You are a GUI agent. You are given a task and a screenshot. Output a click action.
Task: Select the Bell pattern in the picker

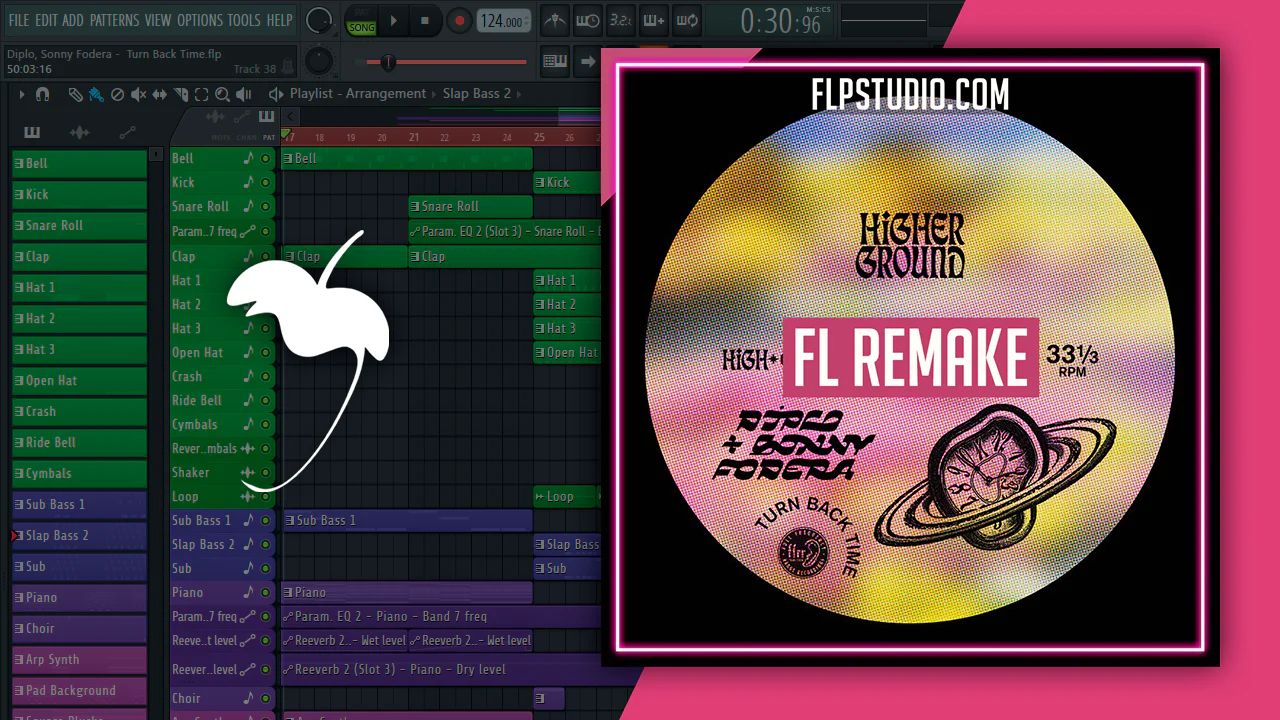(79, 164)
